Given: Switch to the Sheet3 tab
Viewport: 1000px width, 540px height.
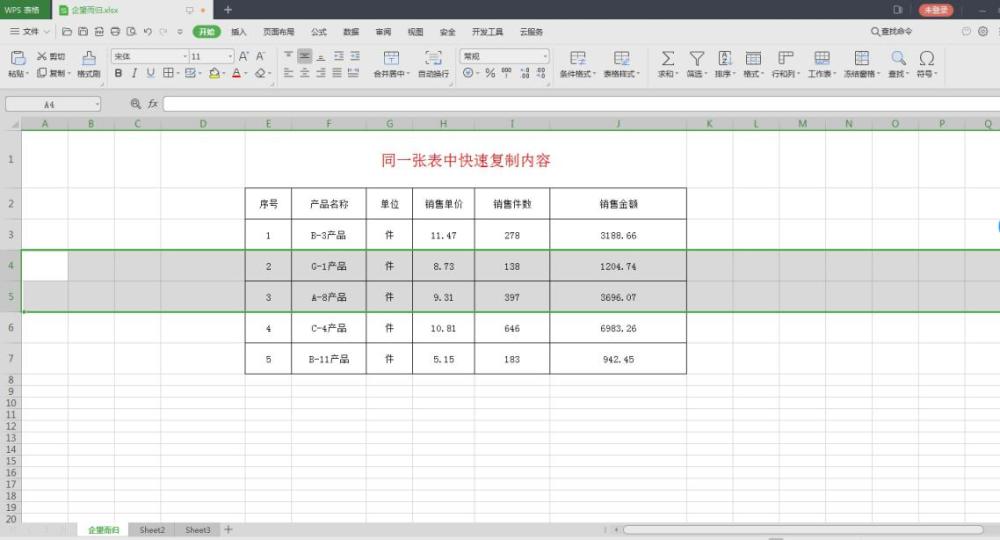Looking at the screenshot, I should [x=198, y=530].
